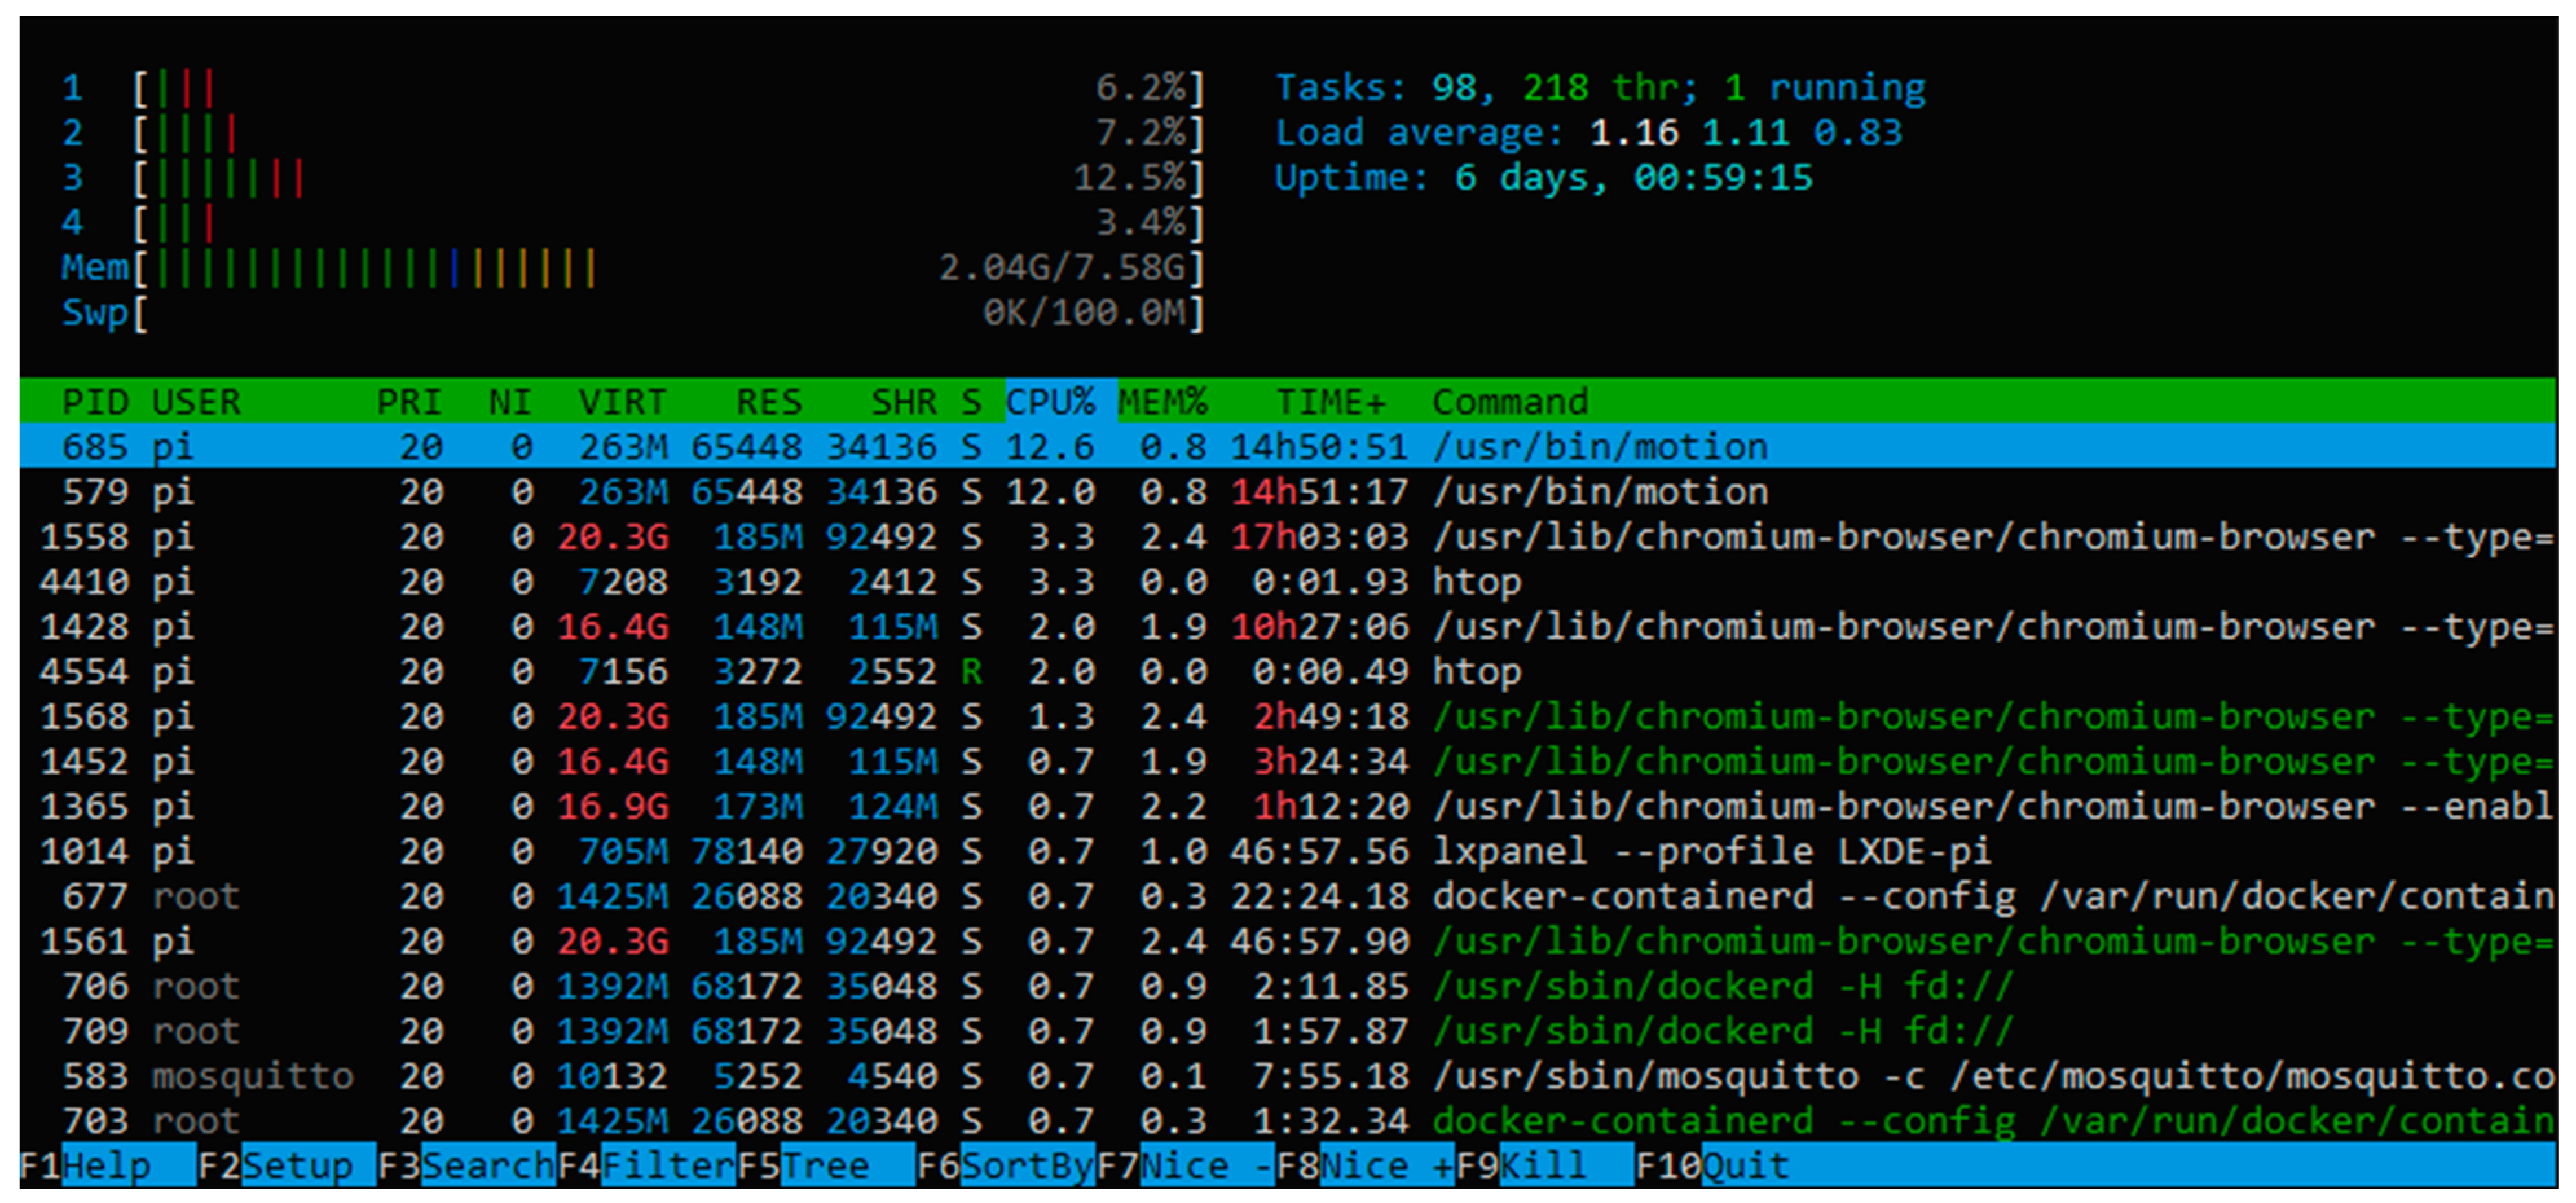Viewport: 2576px width, 1203px height.
Task: Sort processes by the PID column
Action: 97,401
